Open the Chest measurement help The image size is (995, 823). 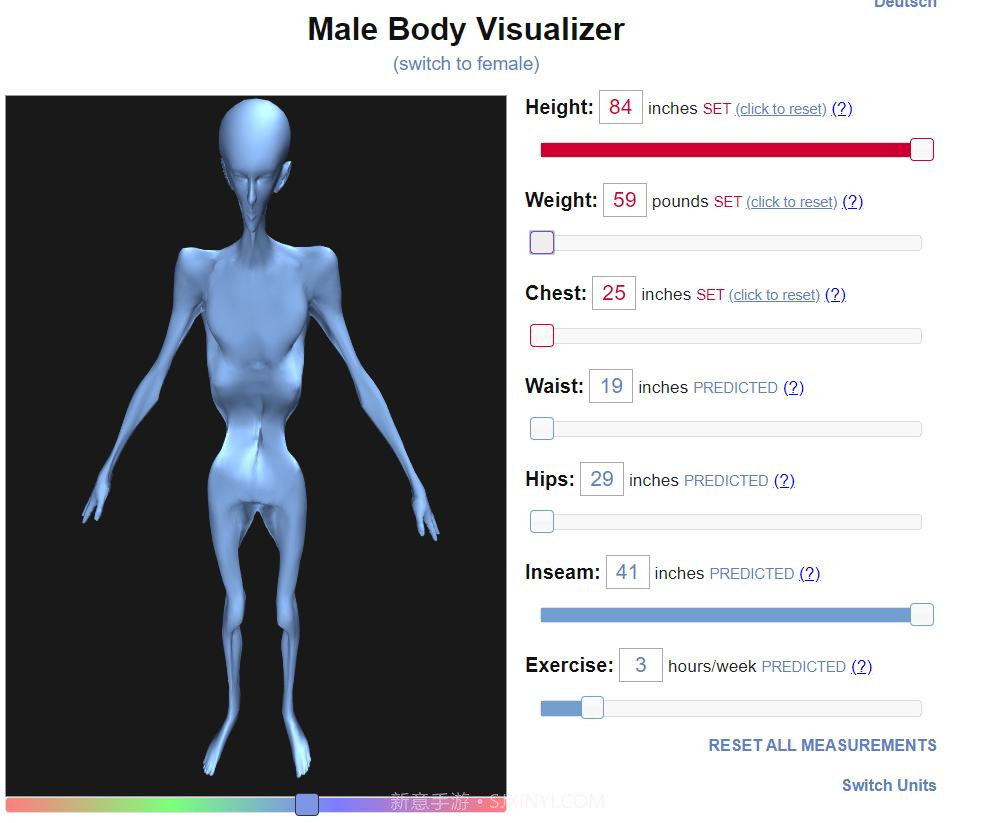[x=836, y=294]
